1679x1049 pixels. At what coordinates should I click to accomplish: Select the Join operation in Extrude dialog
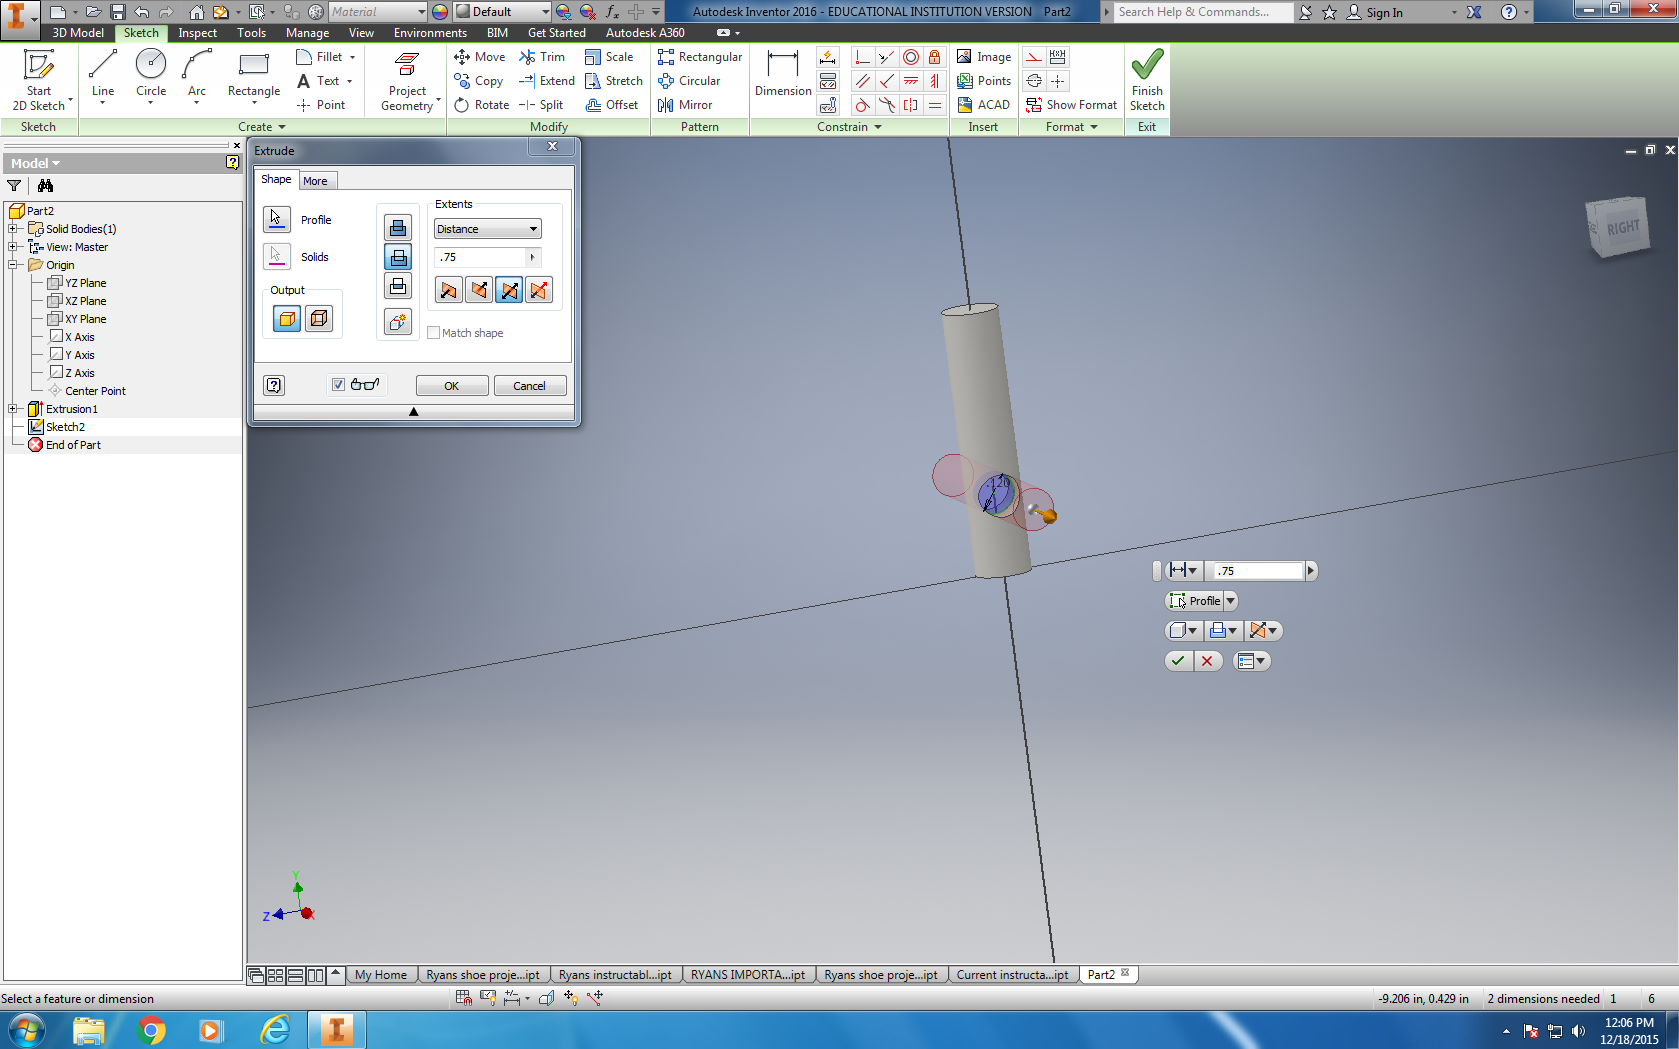398,228
